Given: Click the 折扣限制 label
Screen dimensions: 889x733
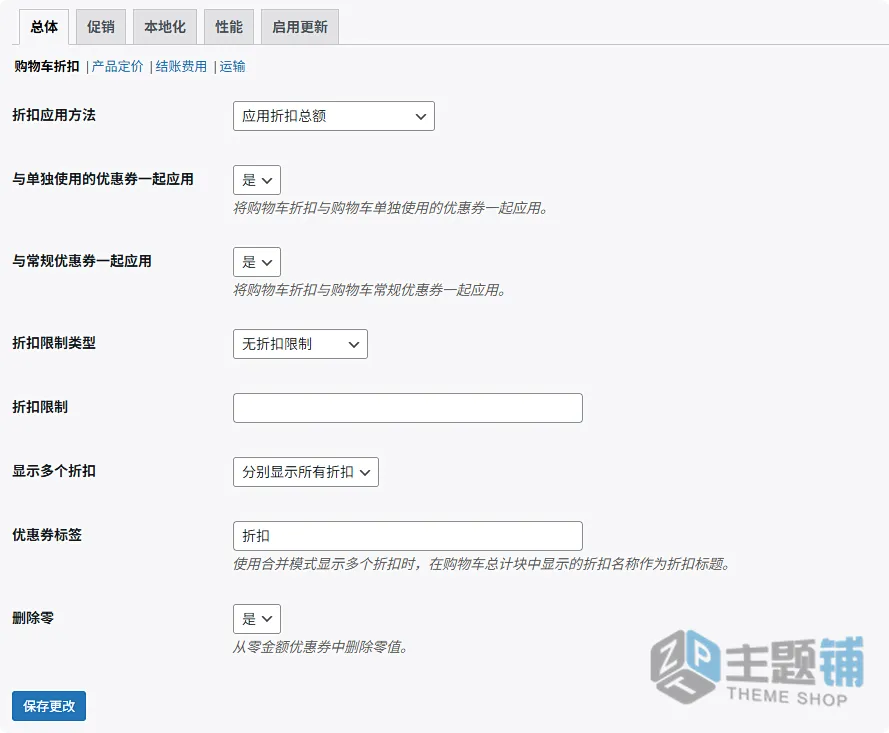Looking at the screenshot, I should [x=40, y=407].
